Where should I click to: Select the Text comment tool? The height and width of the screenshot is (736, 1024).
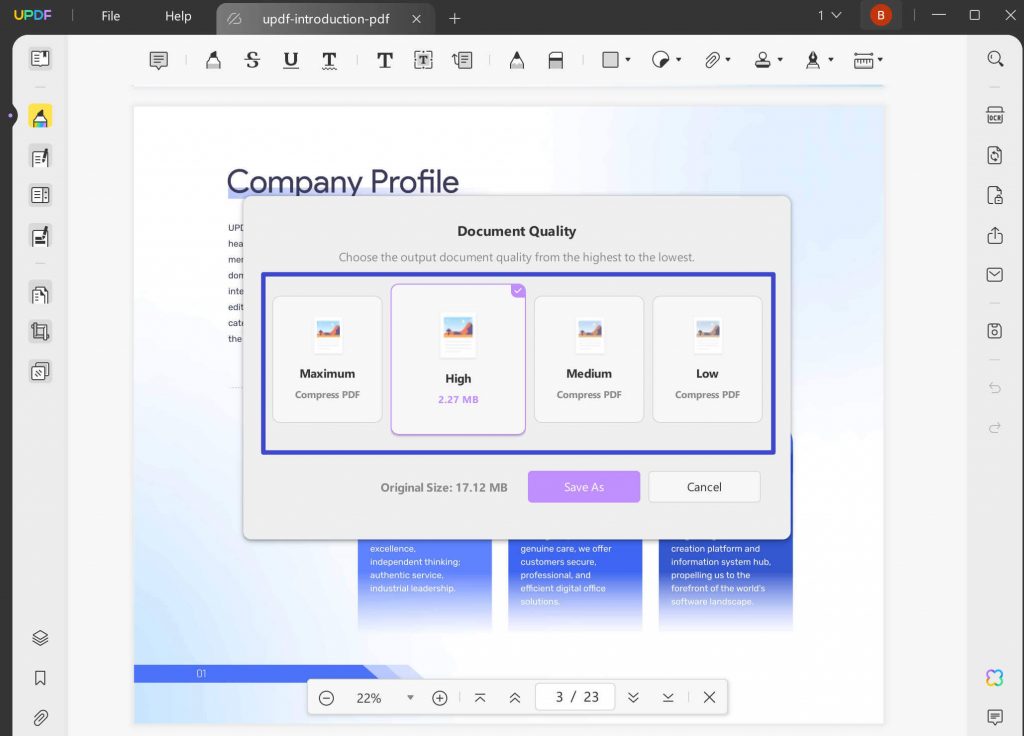coord(384,60)
